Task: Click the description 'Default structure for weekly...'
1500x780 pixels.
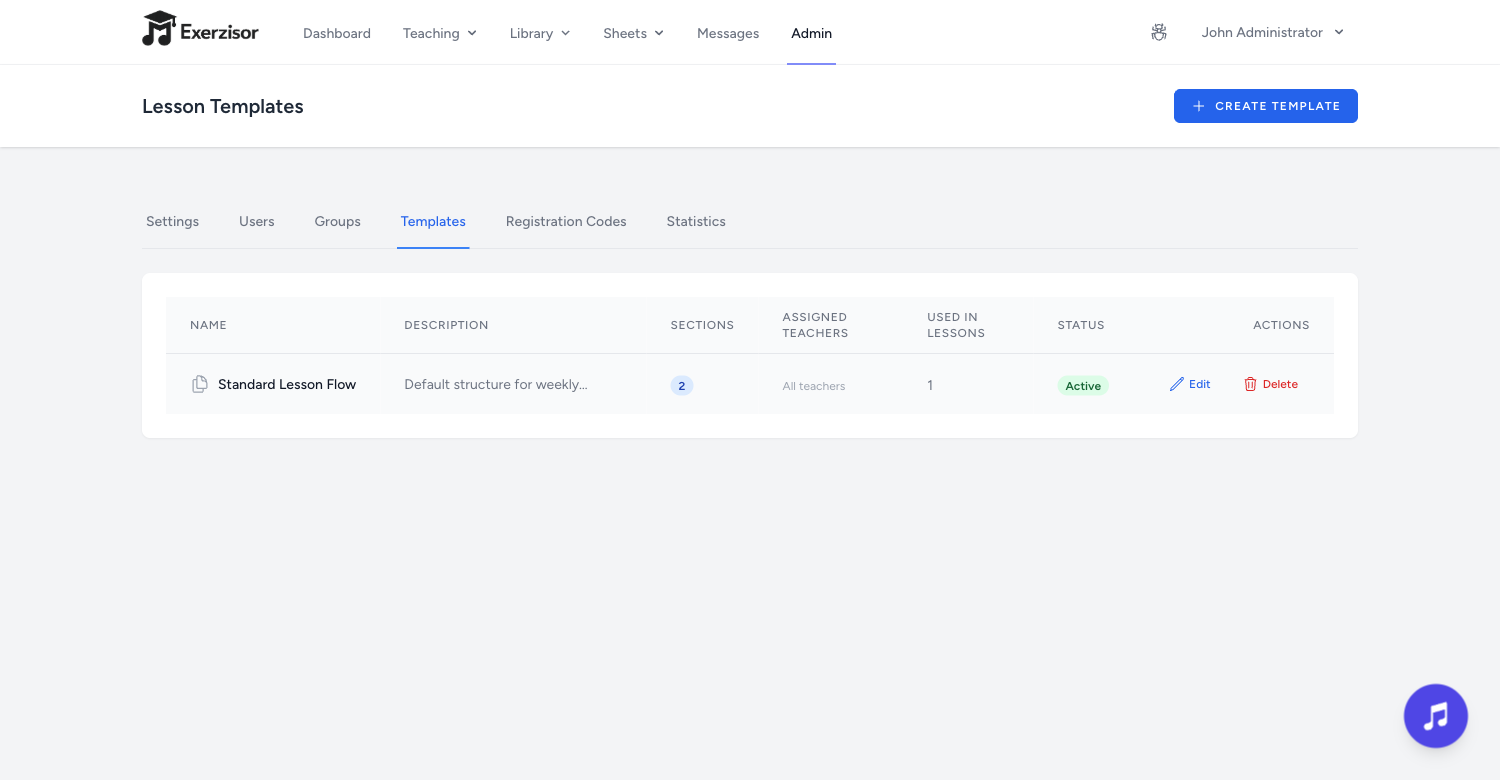Action: coord(496,384)
